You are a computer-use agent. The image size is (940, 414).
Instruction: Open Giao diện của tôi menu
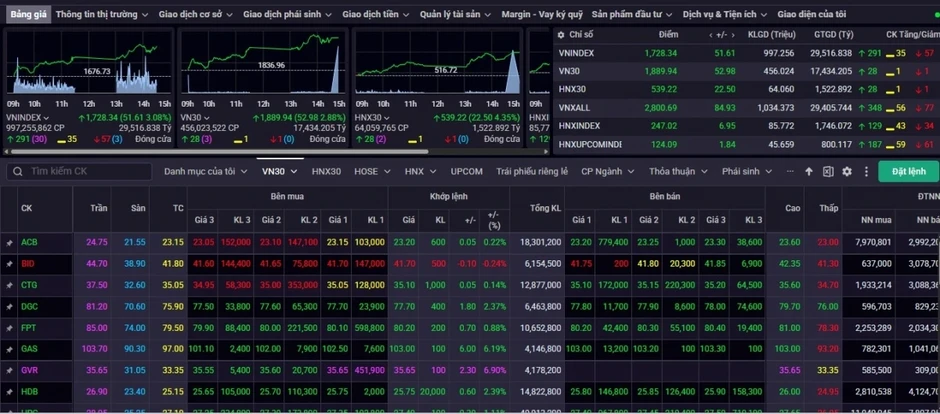point(812,14)
